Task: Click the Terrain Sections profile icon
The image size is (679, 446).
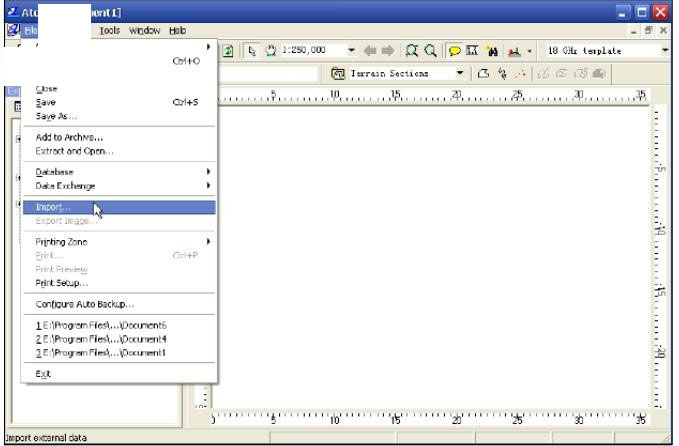Action: pos(338,73)
